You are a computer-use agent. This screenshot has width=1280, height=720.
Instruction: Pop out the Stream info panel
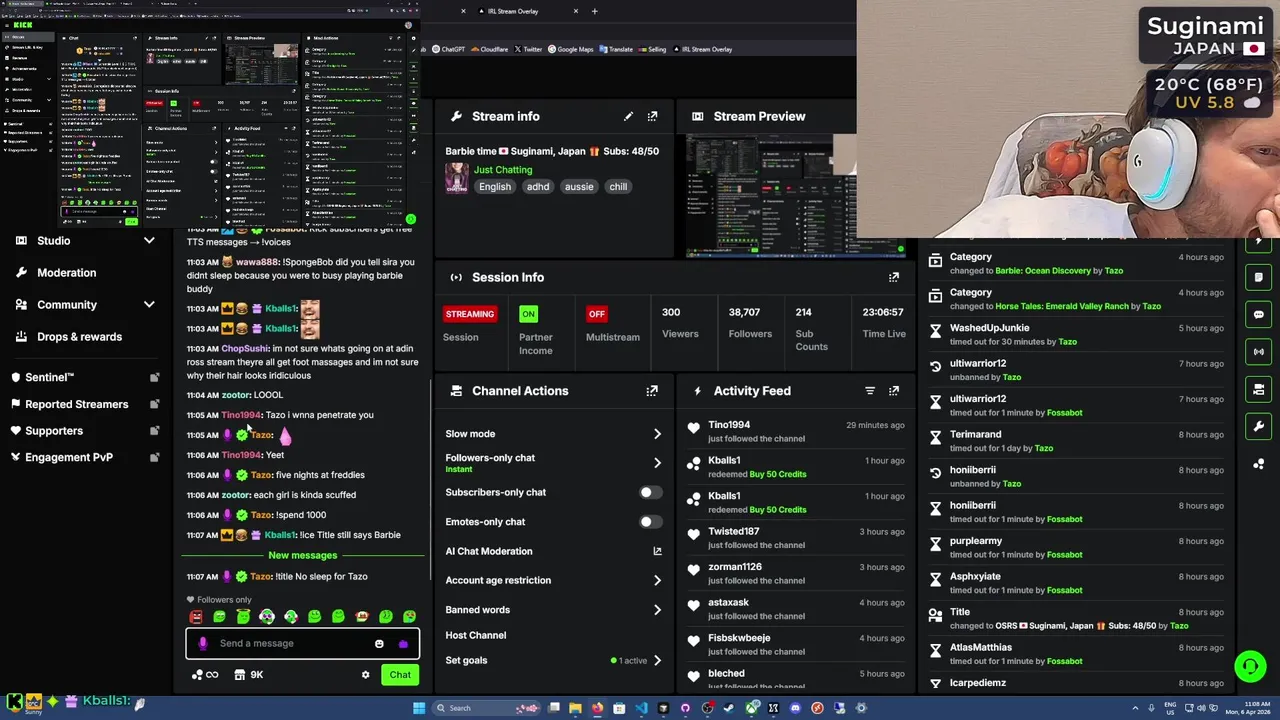coord(652,116)
